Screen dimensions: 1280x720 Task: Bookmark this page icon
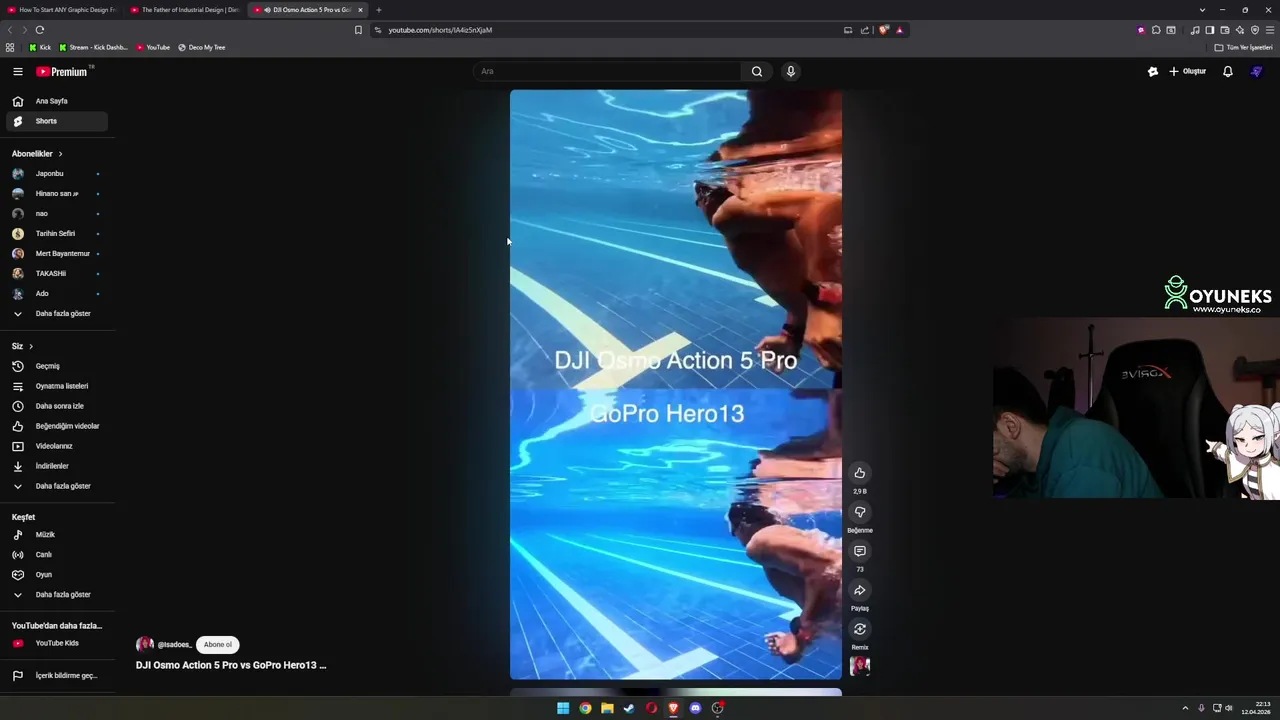click(358, 30)
